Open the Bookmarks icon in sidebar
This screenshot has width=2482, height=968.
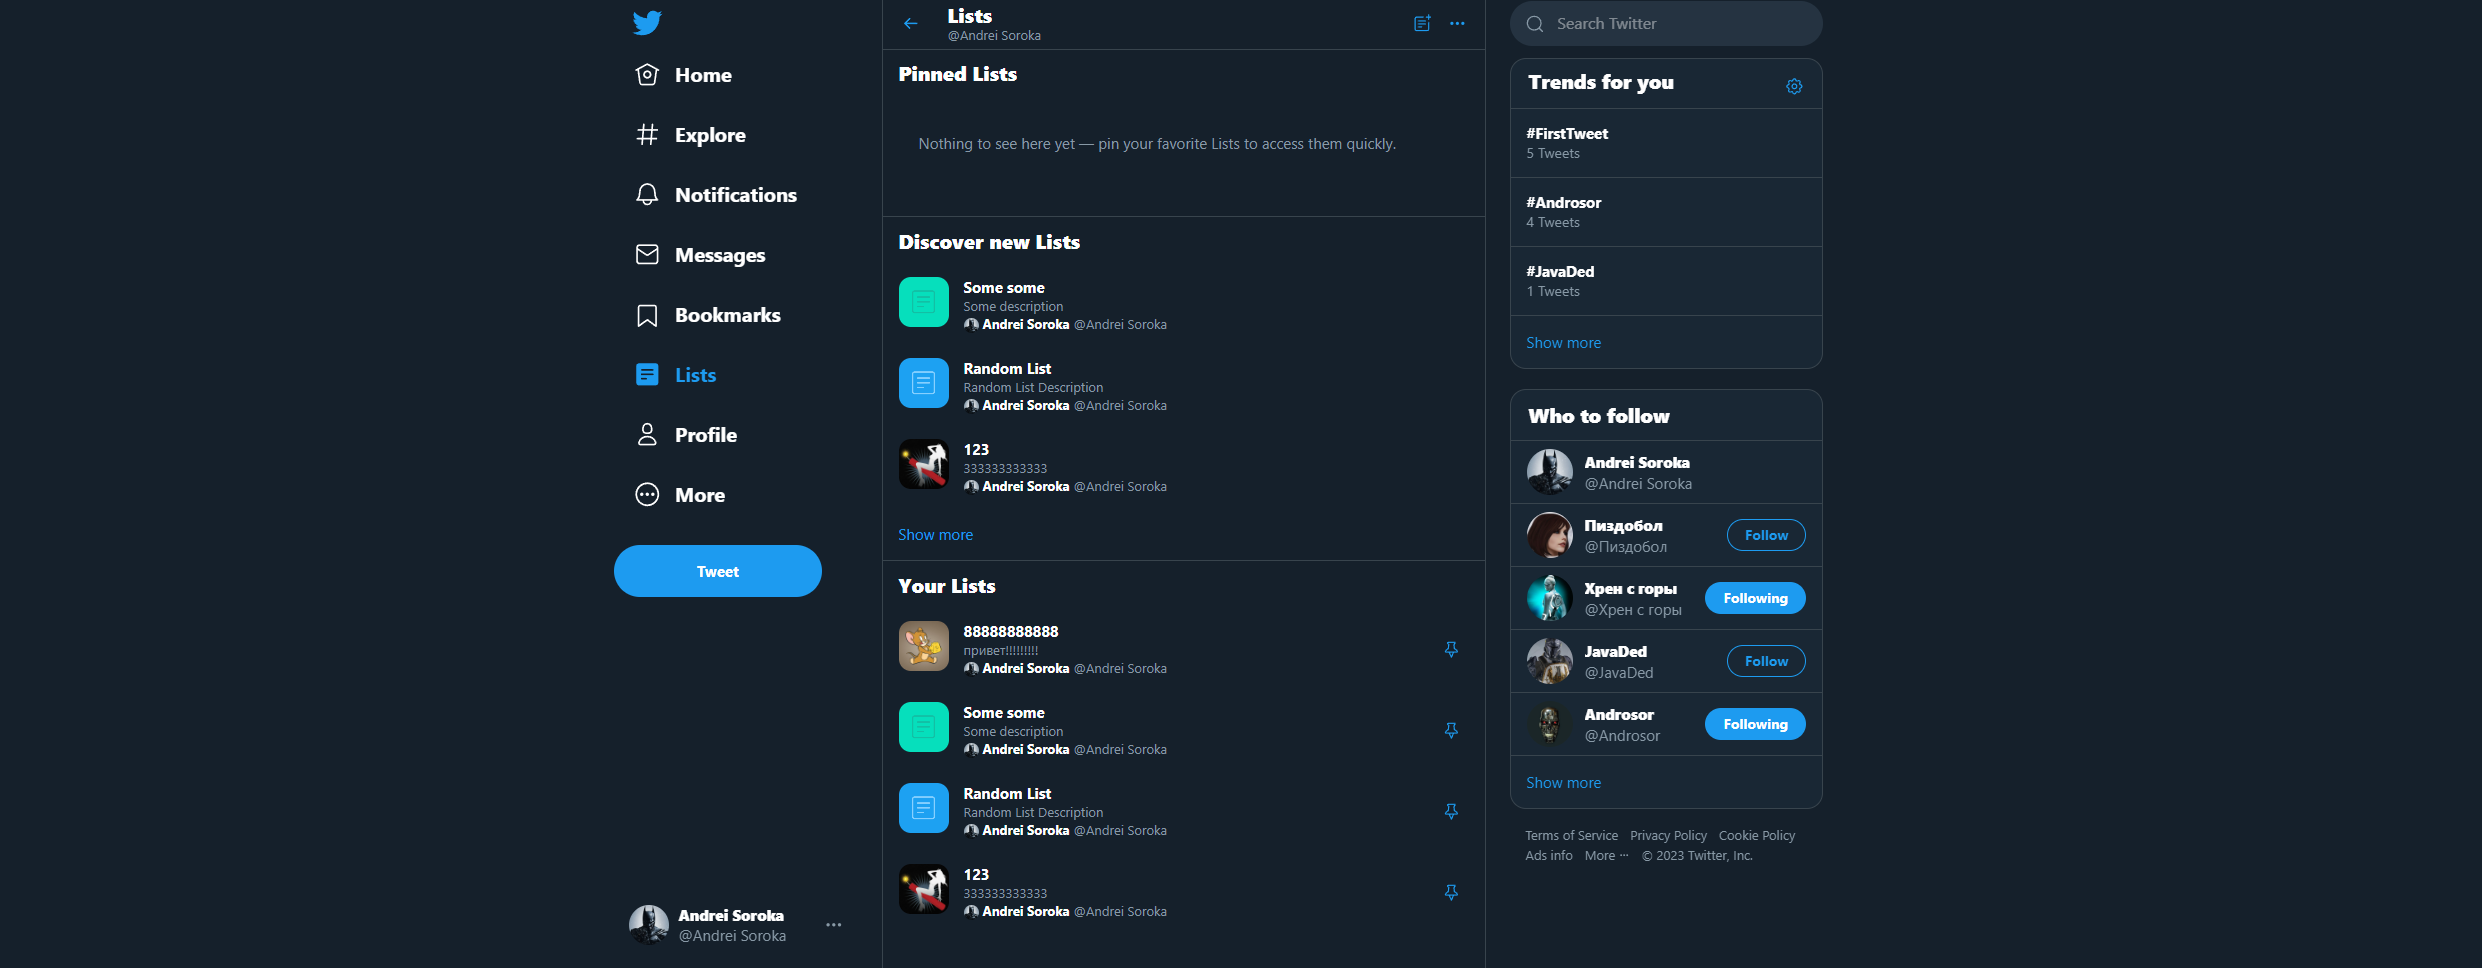pyautogui.click(x=647, y=315)
